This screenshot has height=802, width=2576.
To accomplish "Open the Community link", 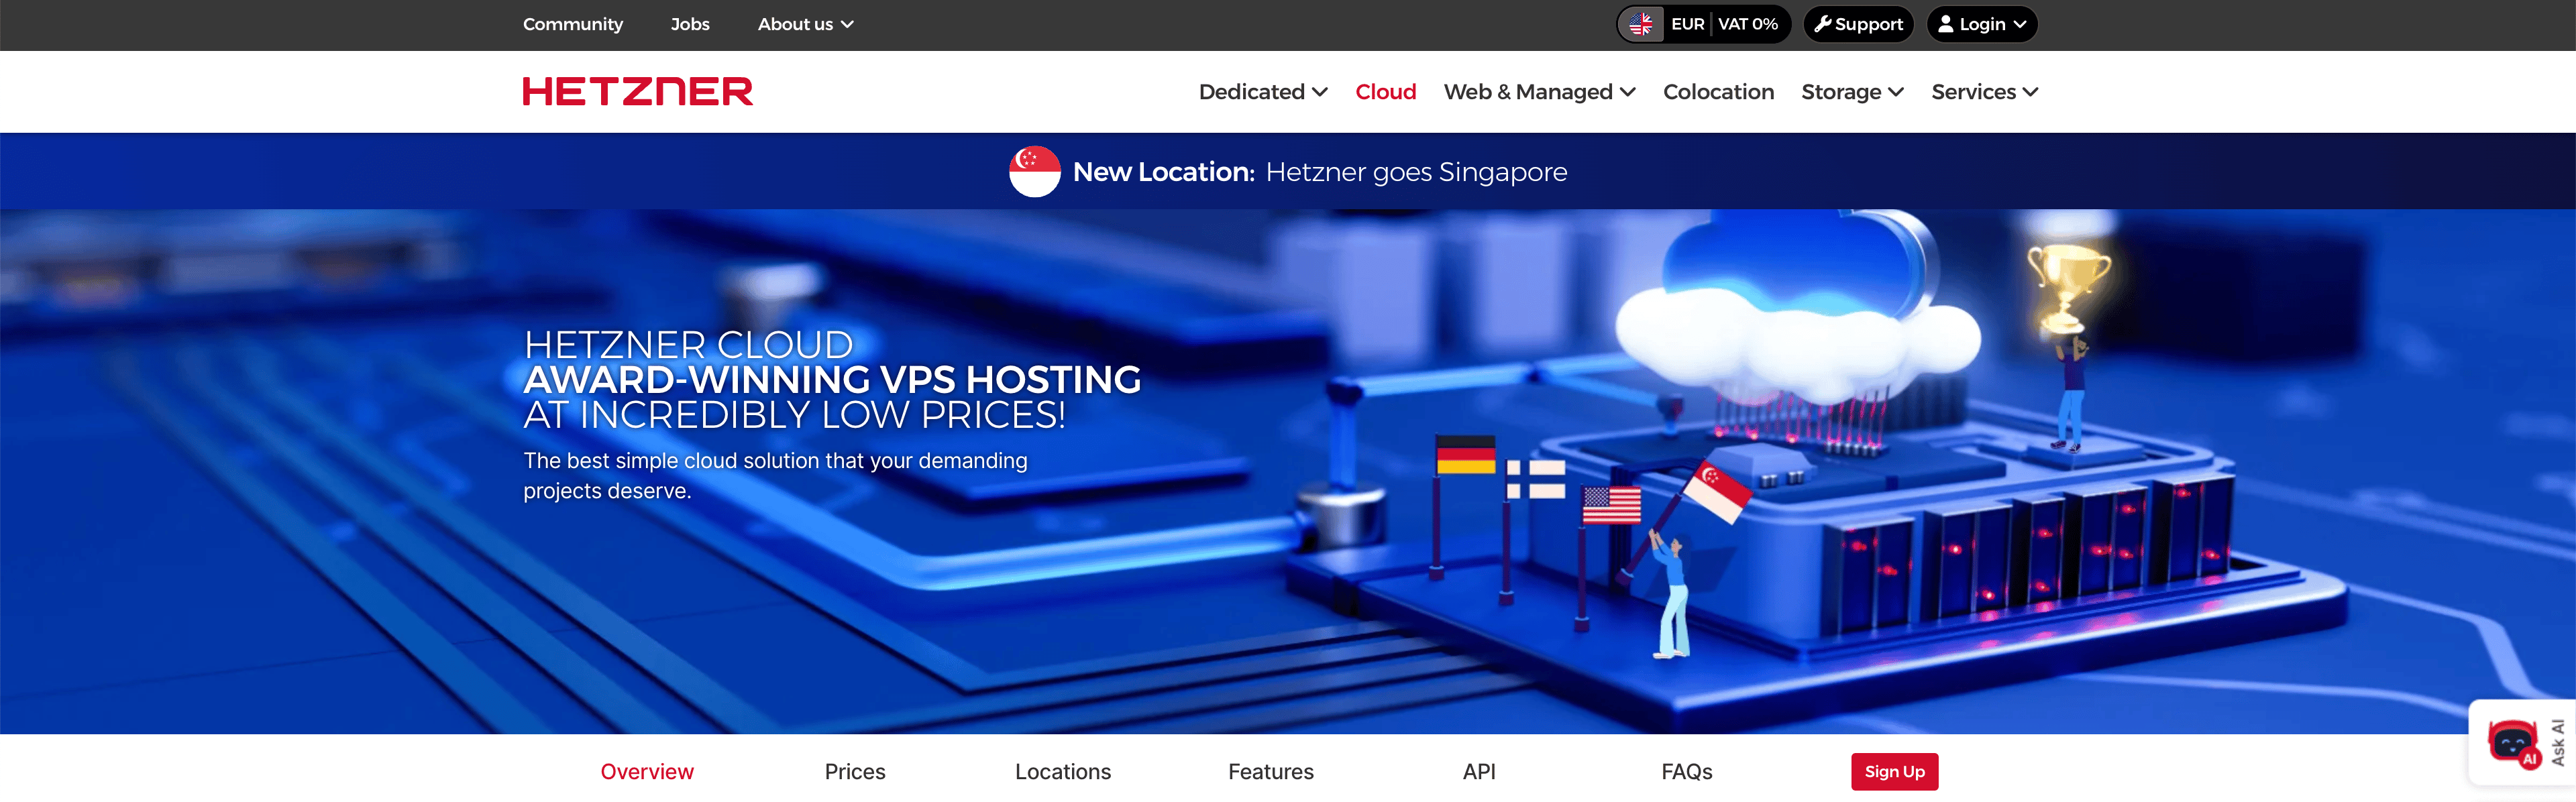I will point(573,24).
